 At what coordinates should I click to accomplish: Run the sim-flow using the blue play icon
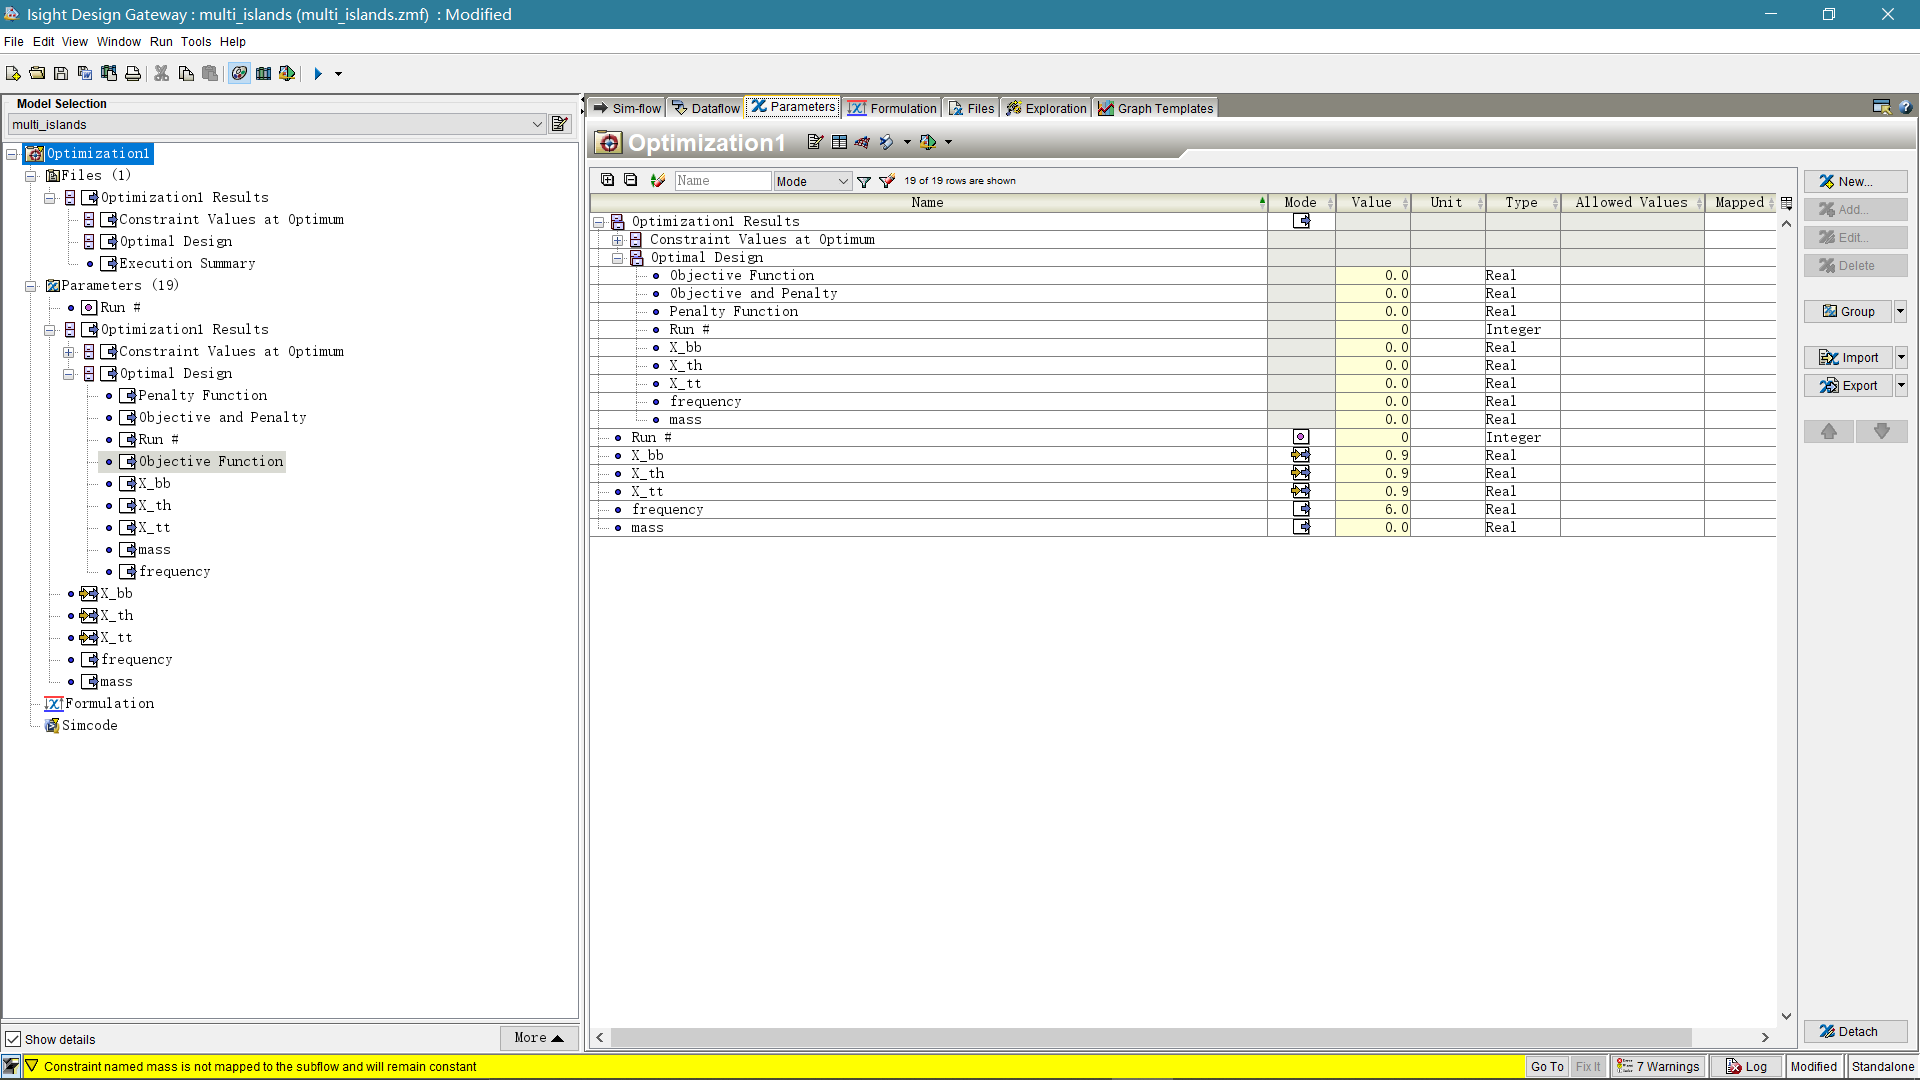tap(320, 73)
